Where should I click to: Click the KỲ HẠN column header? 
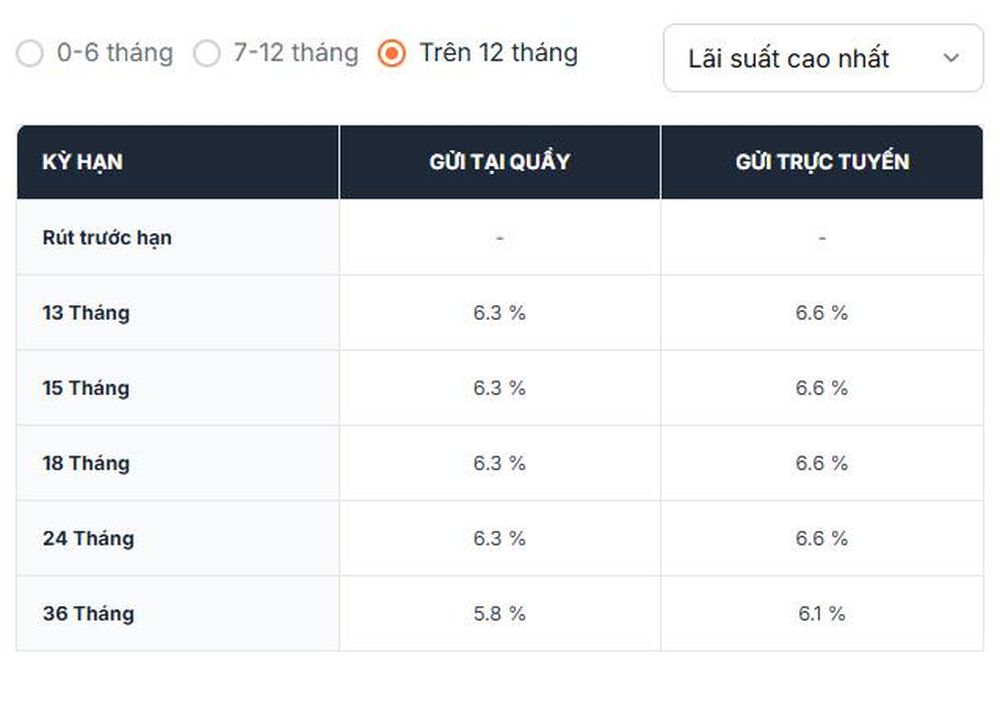pos(82,162)
